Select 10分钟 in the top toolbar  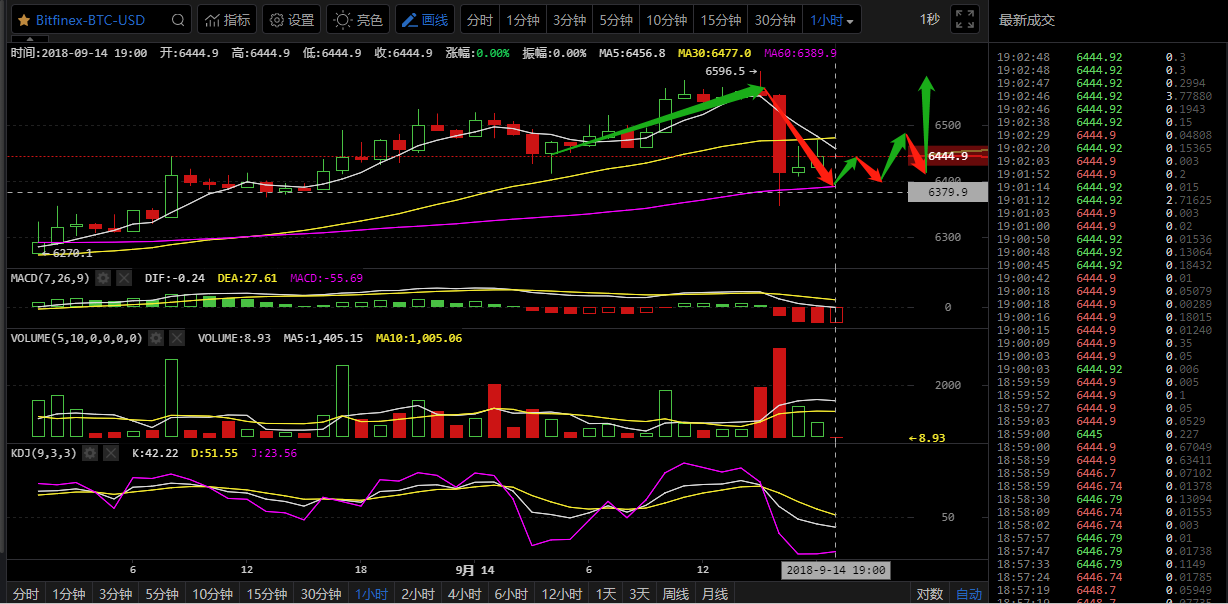[666, 20]
